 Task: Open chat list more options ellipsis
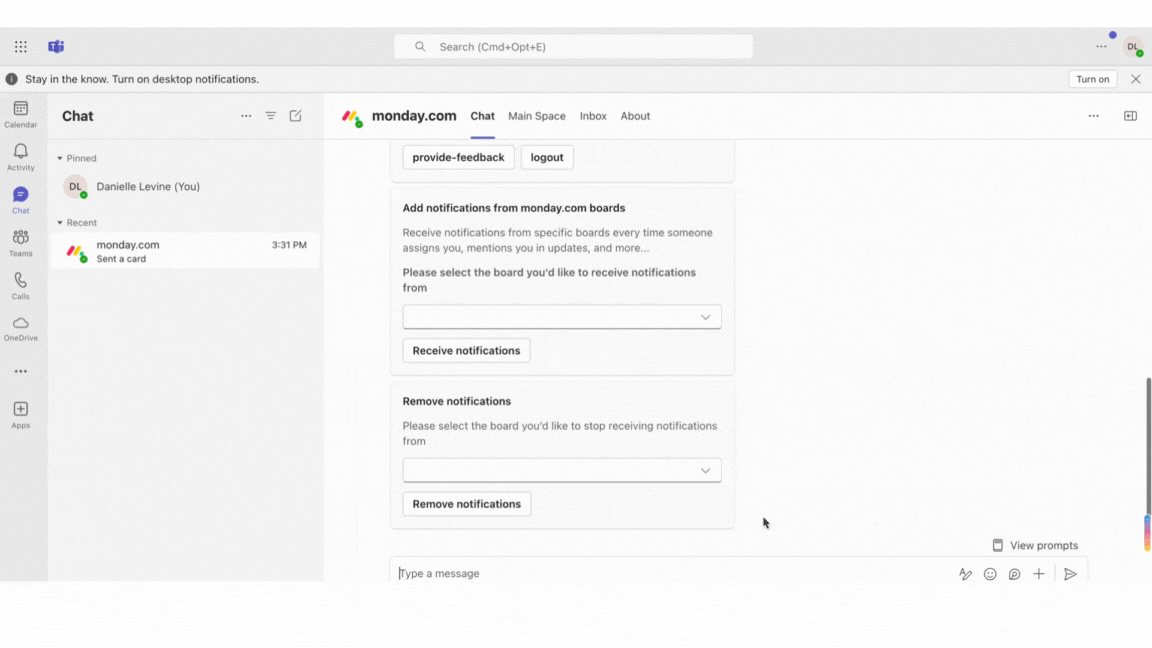click(246, 116)
